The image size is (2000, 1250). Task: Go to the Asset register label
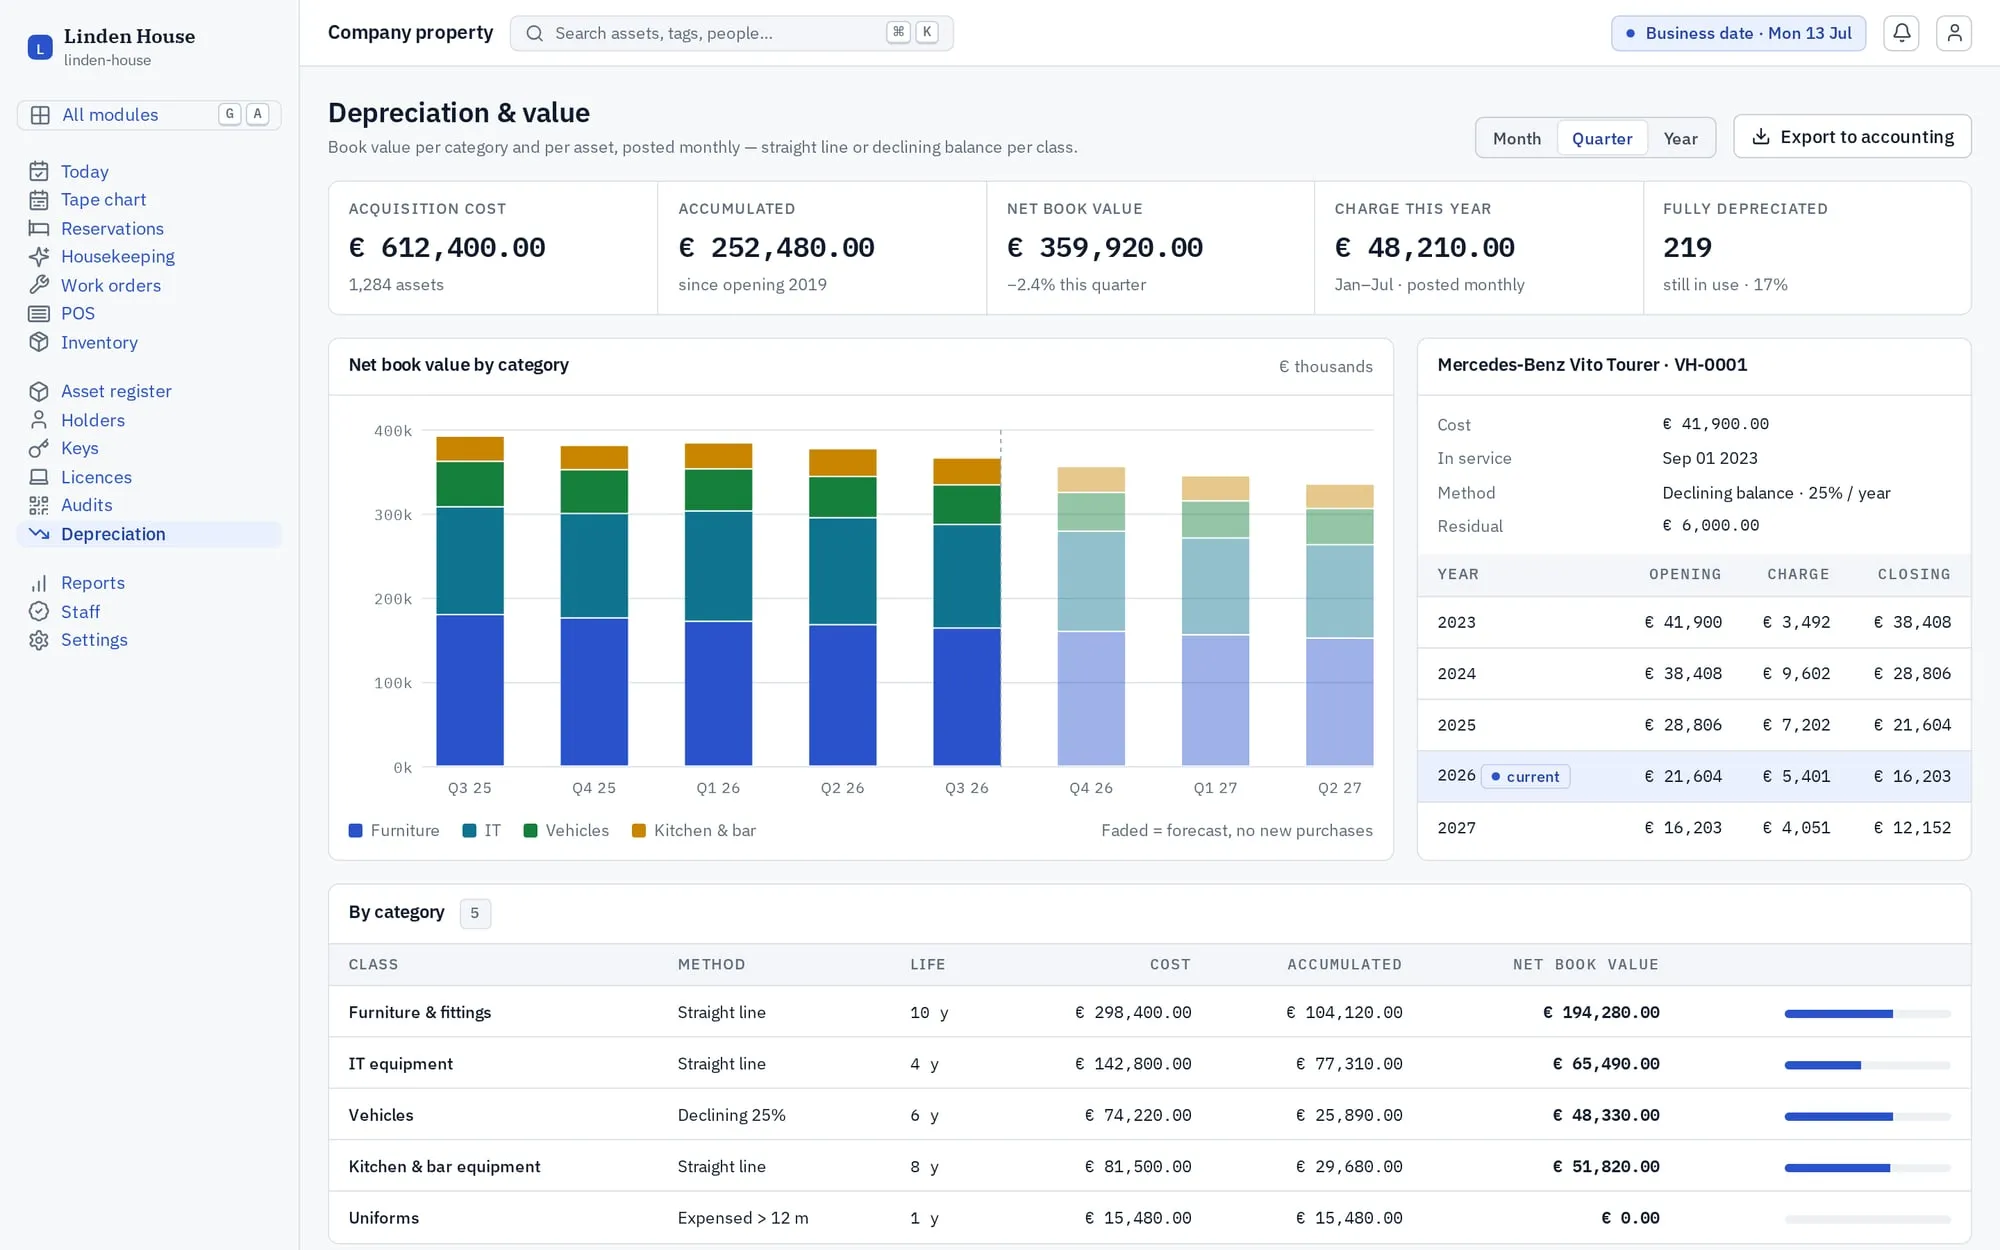(x=116, y=391)
